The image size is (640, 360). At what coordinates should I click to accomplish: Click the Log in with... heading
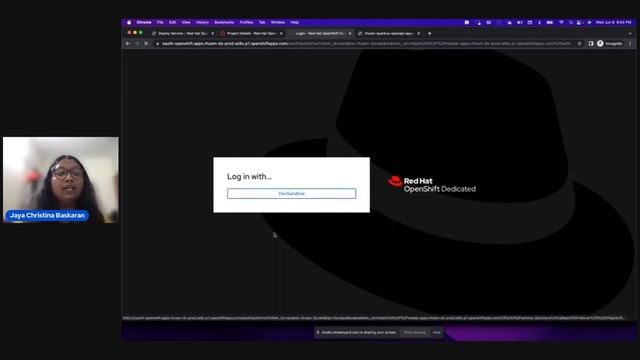pyautogui.click(x=249, y=176)
